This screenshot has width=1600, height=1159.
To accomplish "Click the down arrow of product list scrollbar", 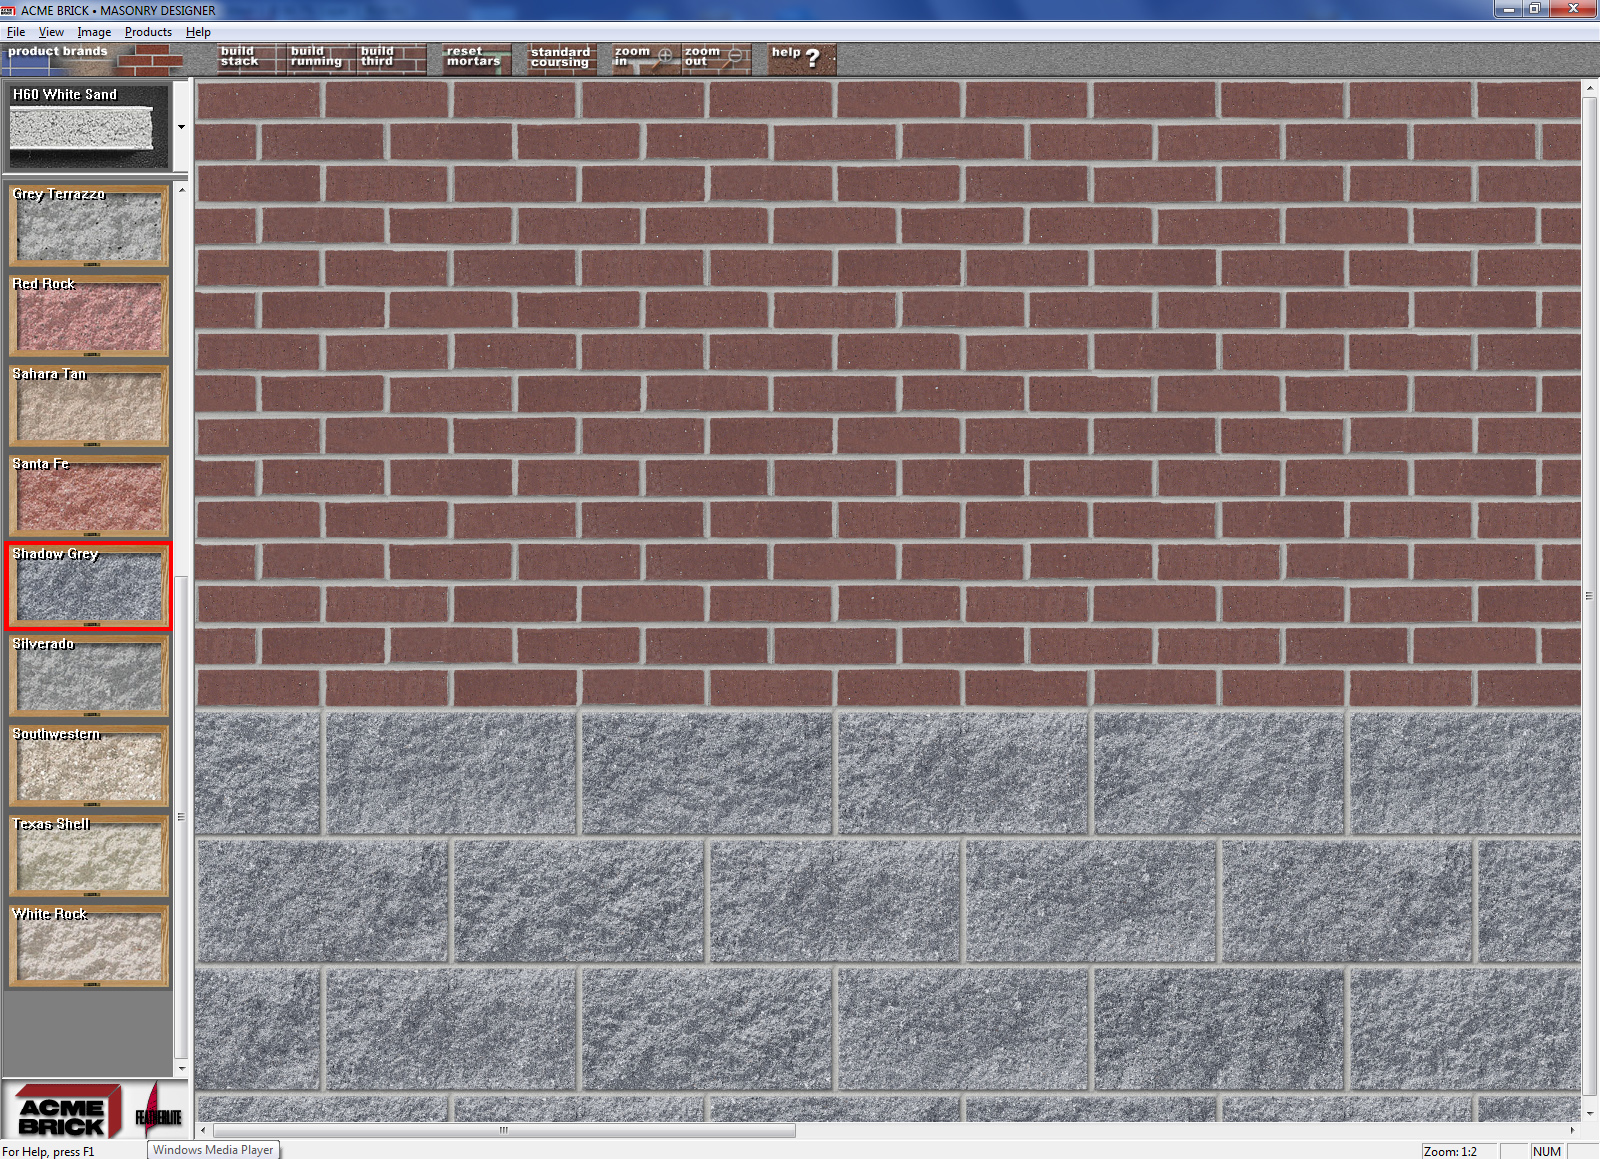I will pos(181,1069).
